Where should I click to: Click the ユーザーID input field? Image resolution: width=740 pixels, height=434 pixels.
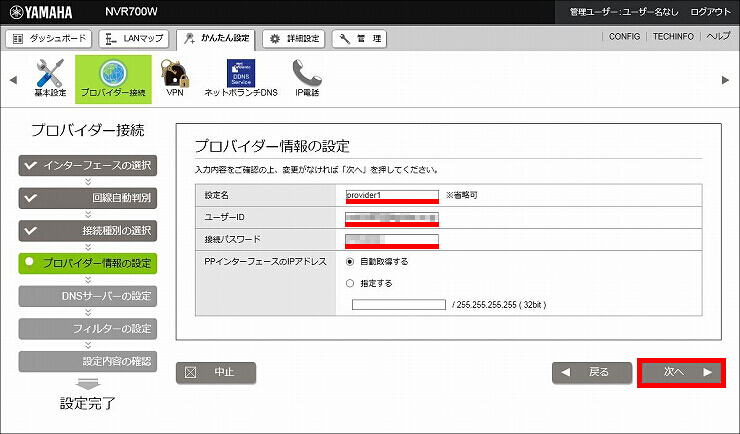click(x=392, y=217)
